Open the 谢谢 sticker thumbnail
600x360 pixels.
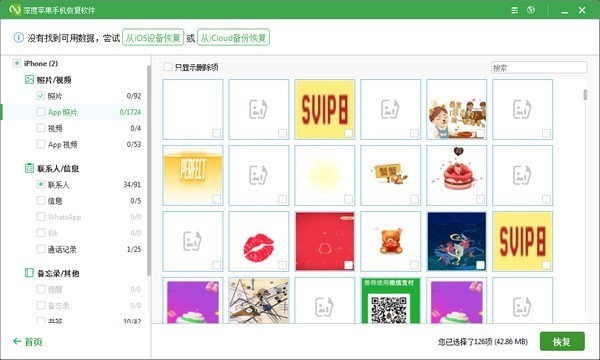coord(391,175)
